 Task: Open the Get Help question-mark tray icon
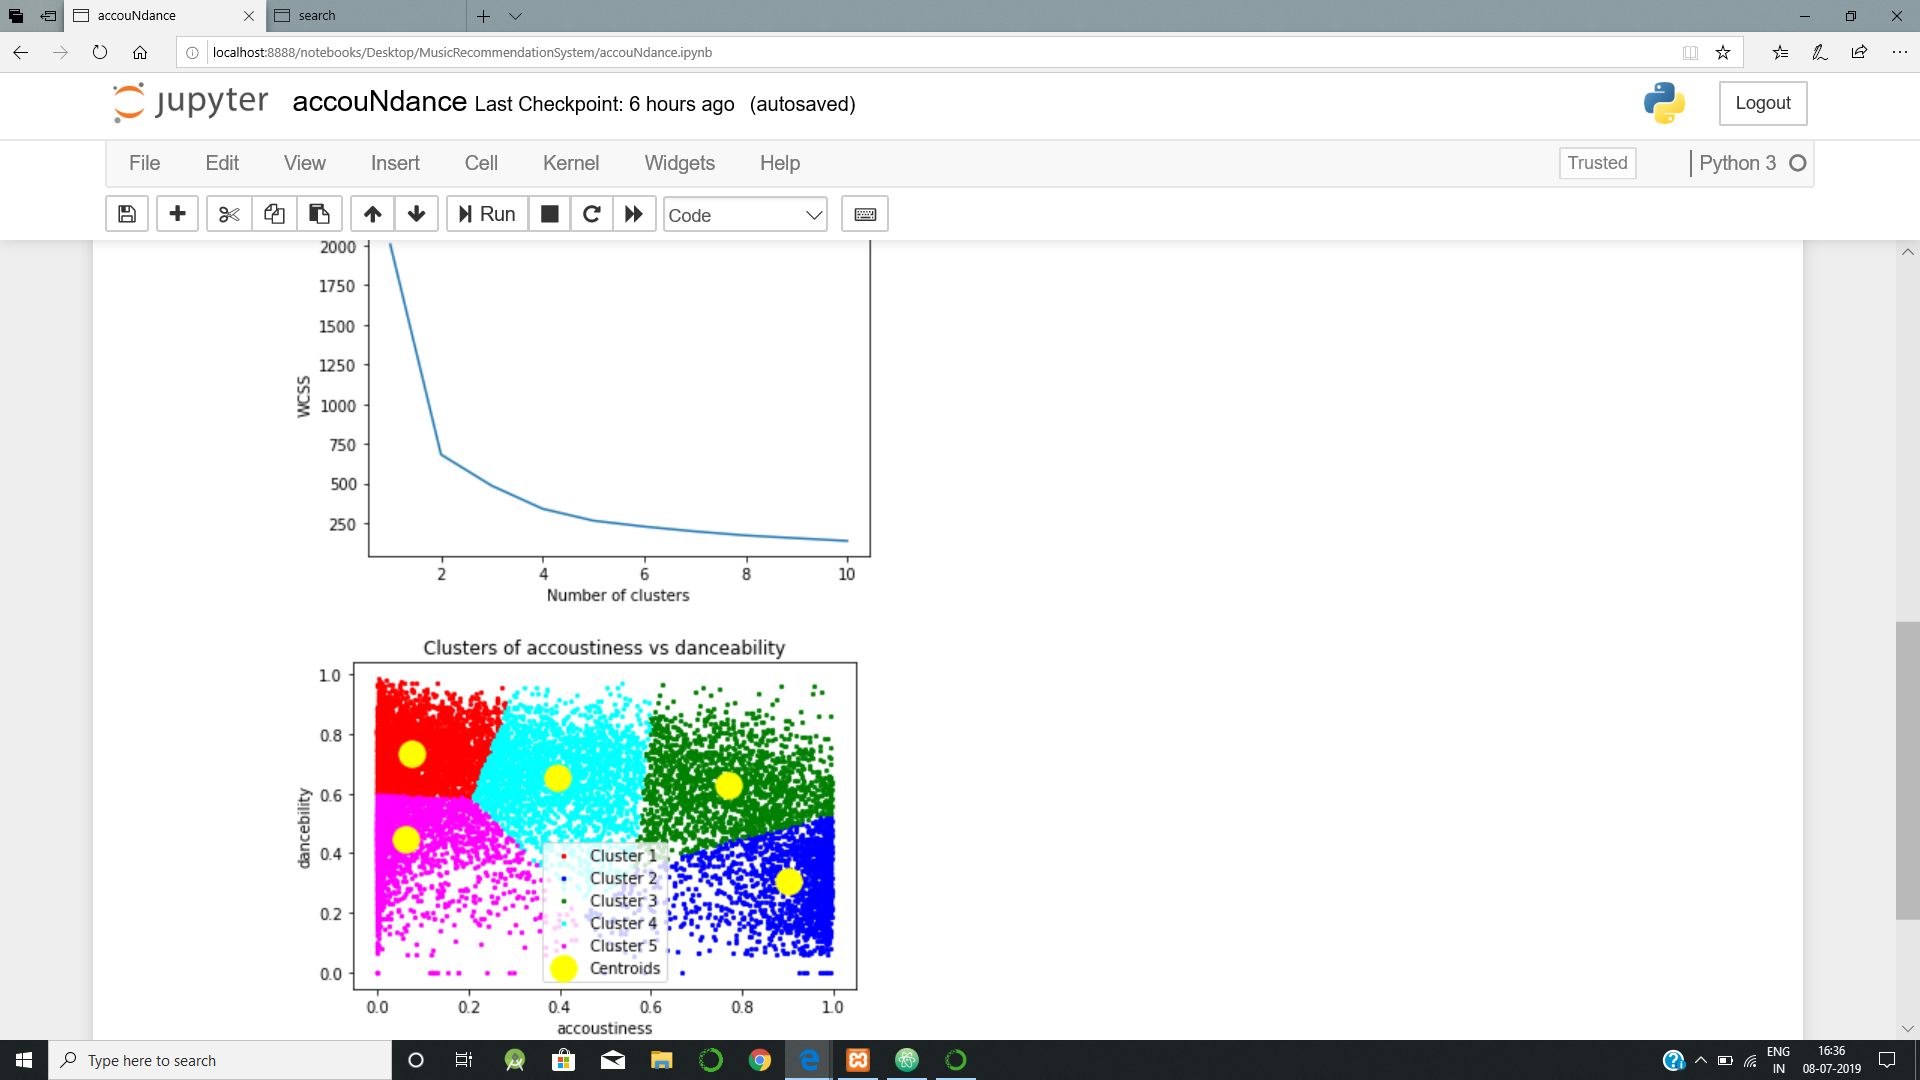(x=1673, y=1060)
